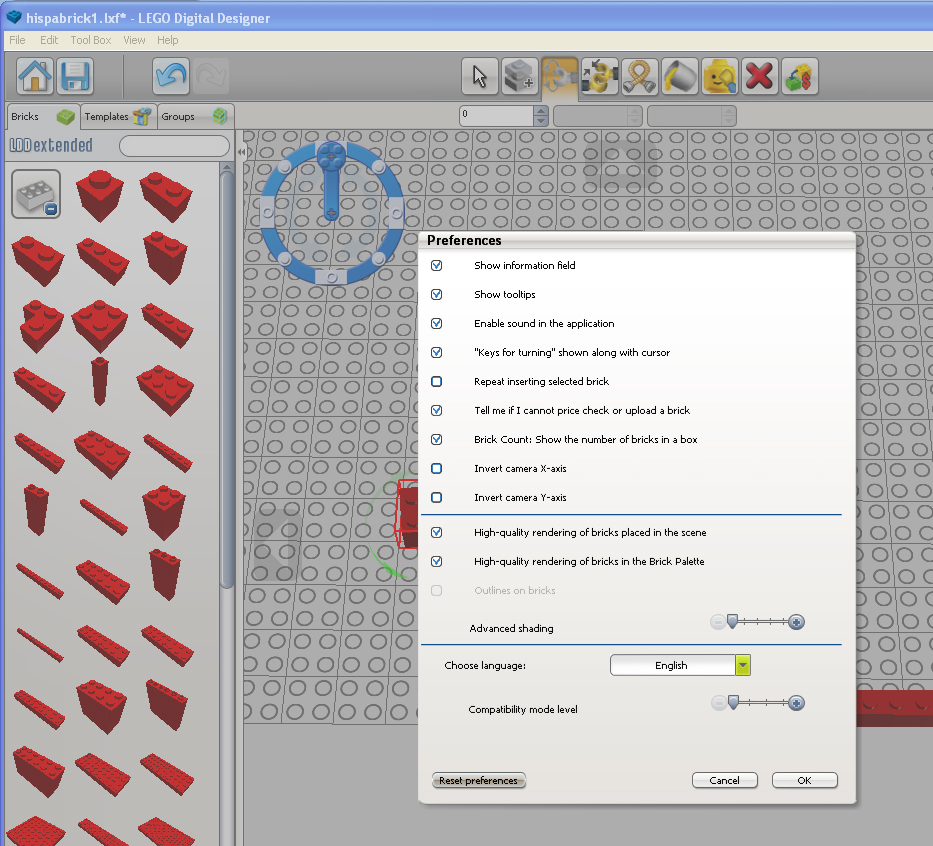
Task: Open the Choose language dropdown arrow
Action: click(743, 665)
